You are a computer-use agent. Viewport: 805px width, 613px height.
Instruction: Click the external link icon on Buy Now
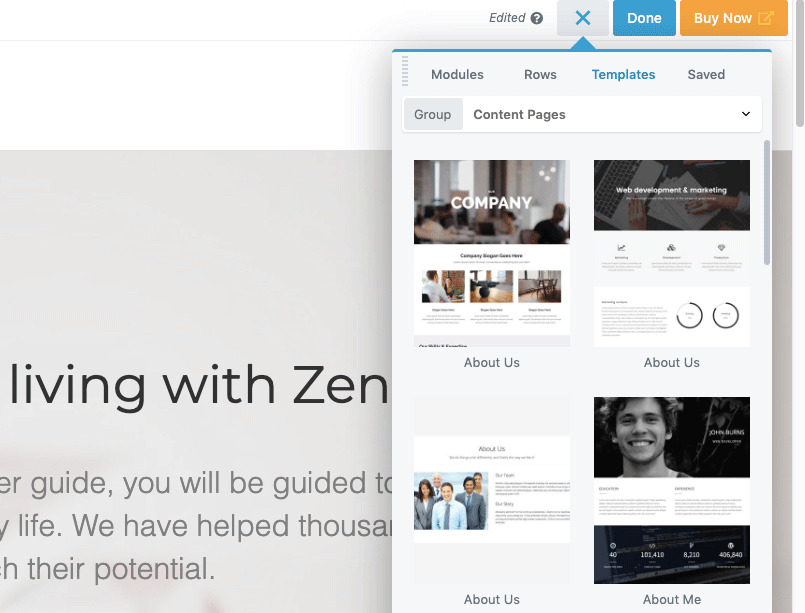(x=765, y=18)
